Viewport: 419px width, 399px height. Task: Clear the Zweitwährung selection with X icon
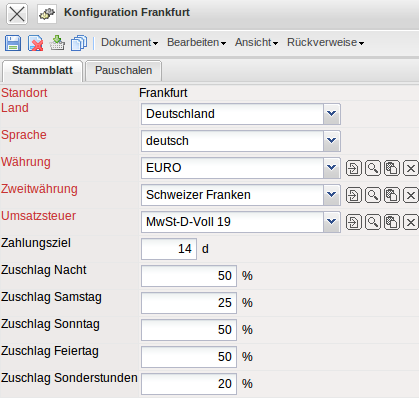[x=411, y=195]
